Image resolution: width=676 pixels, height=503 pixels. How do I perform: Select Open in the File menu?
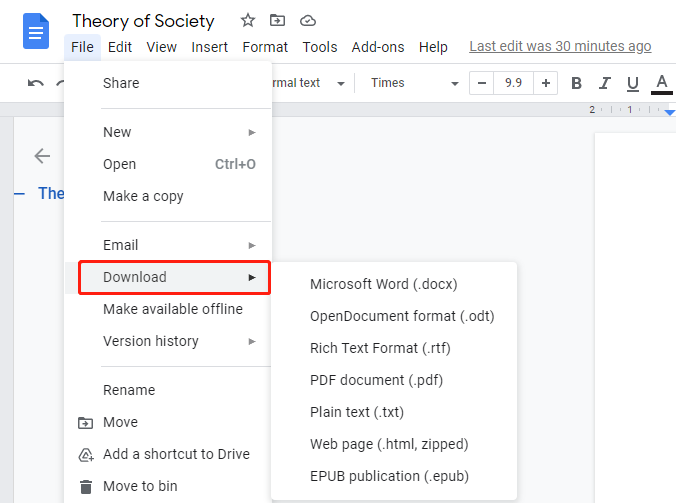[168, 164]
